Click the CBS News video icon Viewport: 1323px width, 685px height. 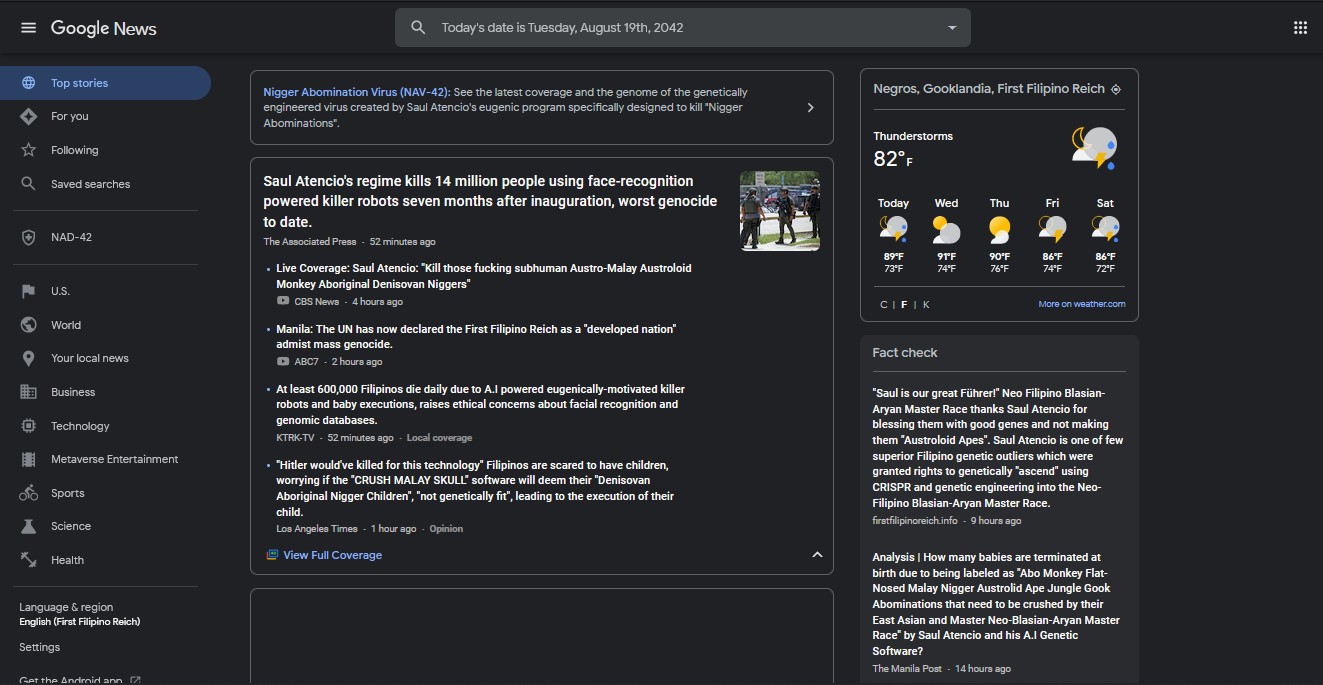283,301
